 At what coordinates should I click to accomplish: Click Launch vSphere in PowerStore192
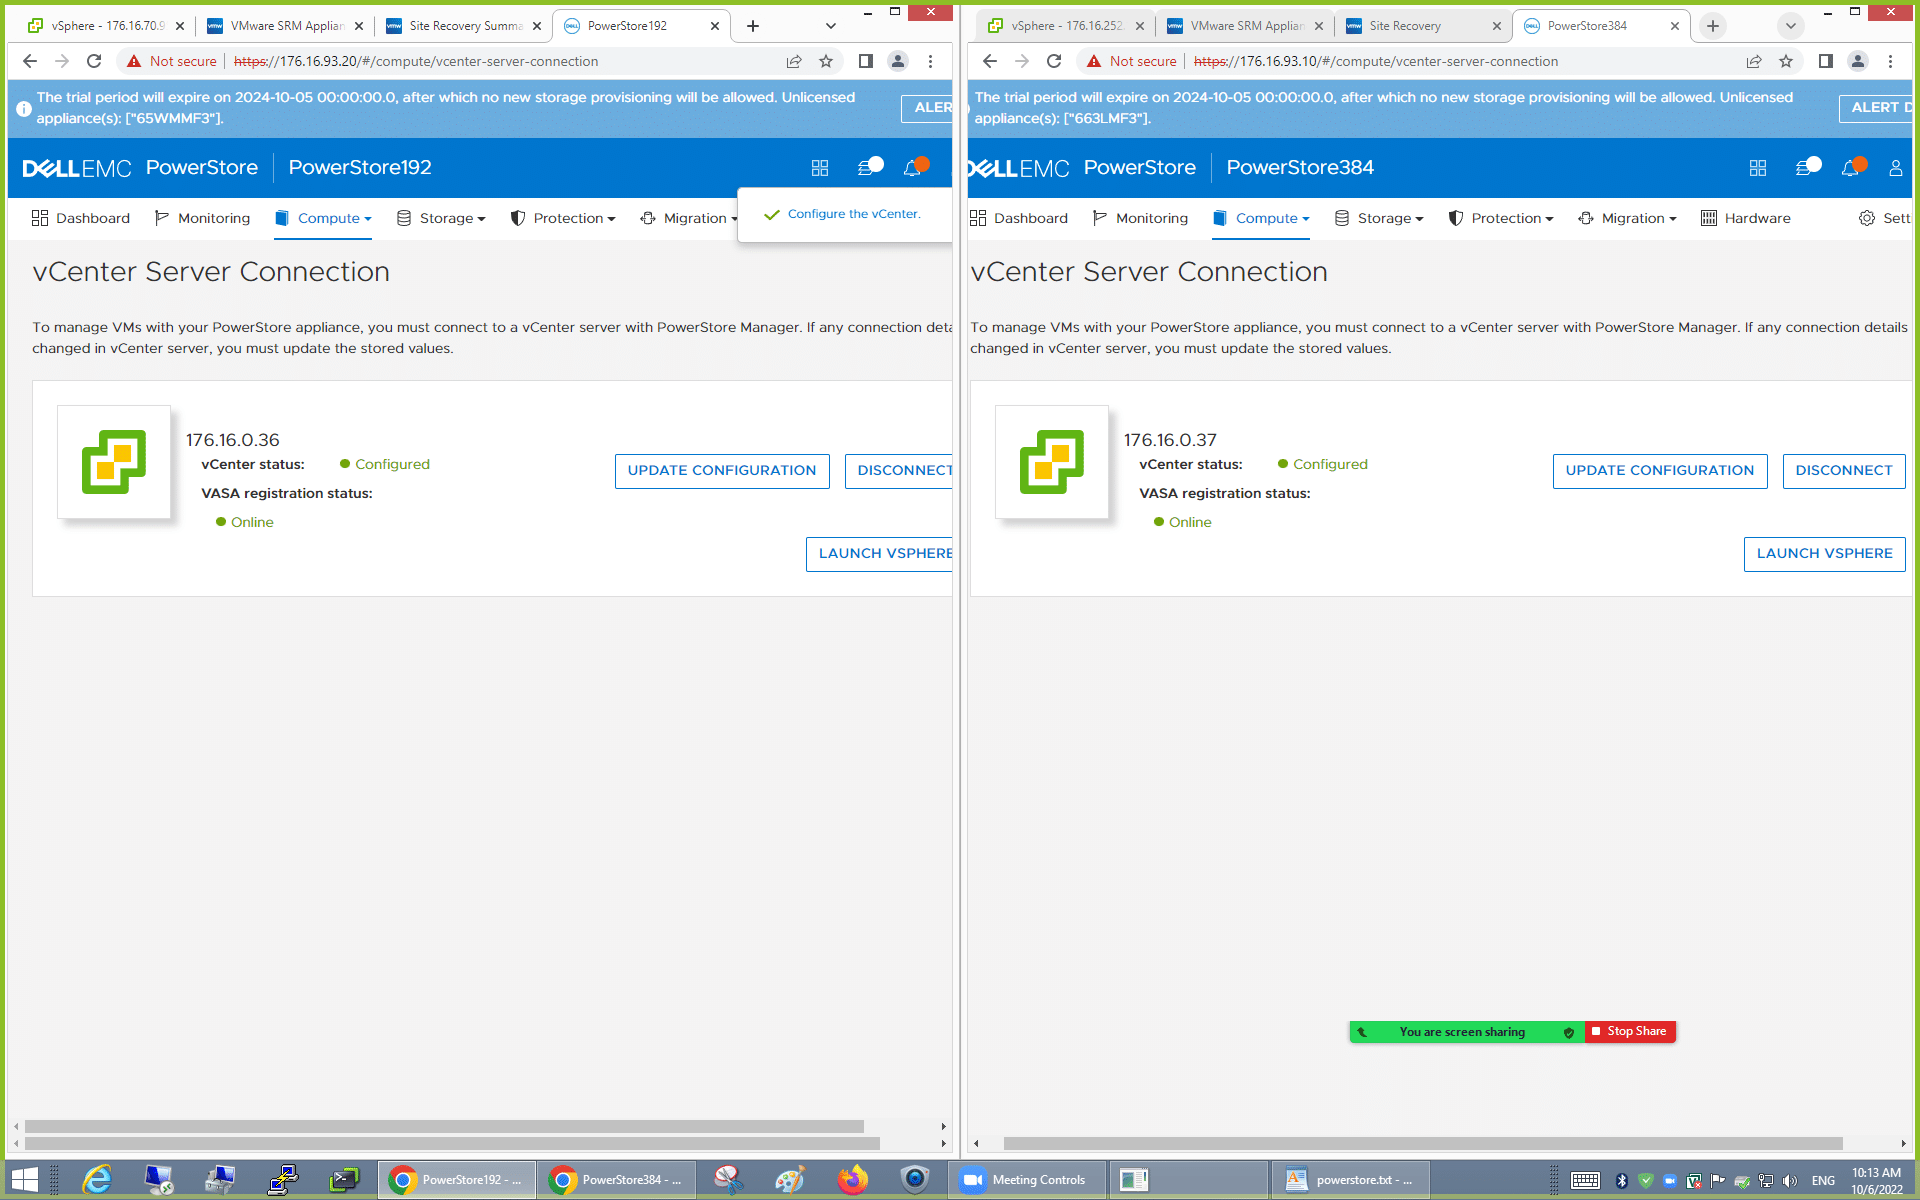[880, 553]
